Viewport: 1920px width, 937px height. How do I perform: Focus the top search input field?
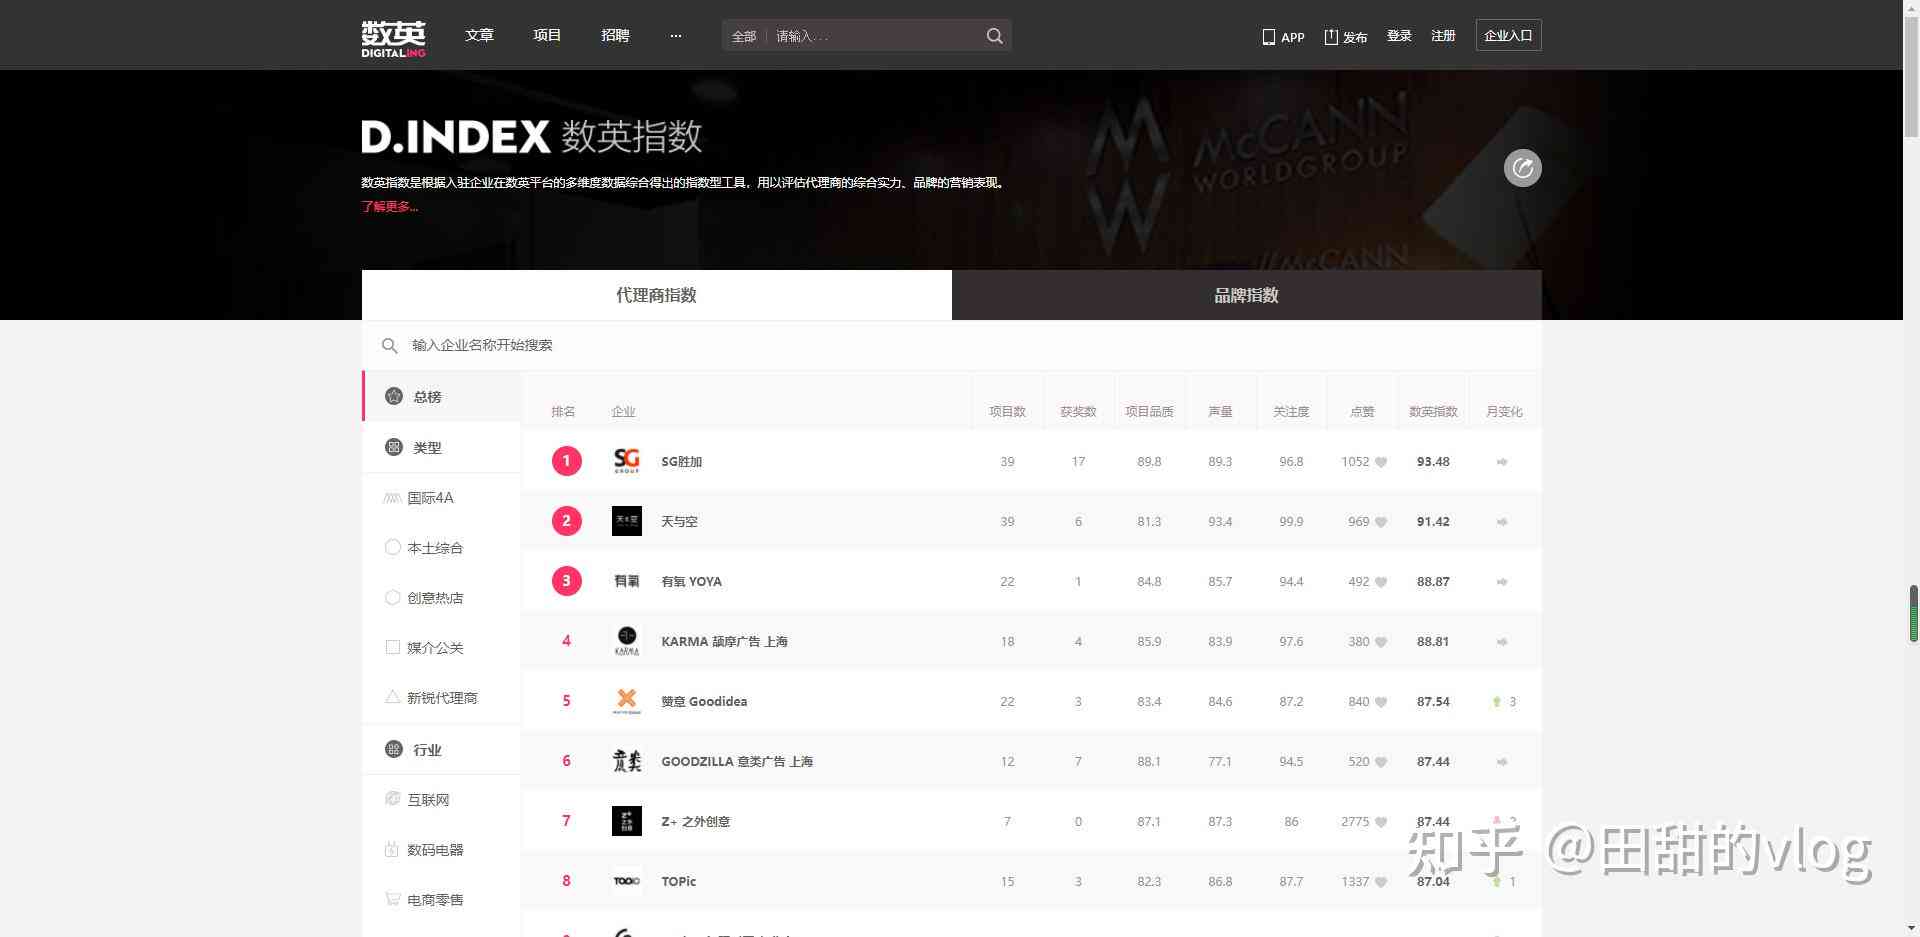coord(875,36)
